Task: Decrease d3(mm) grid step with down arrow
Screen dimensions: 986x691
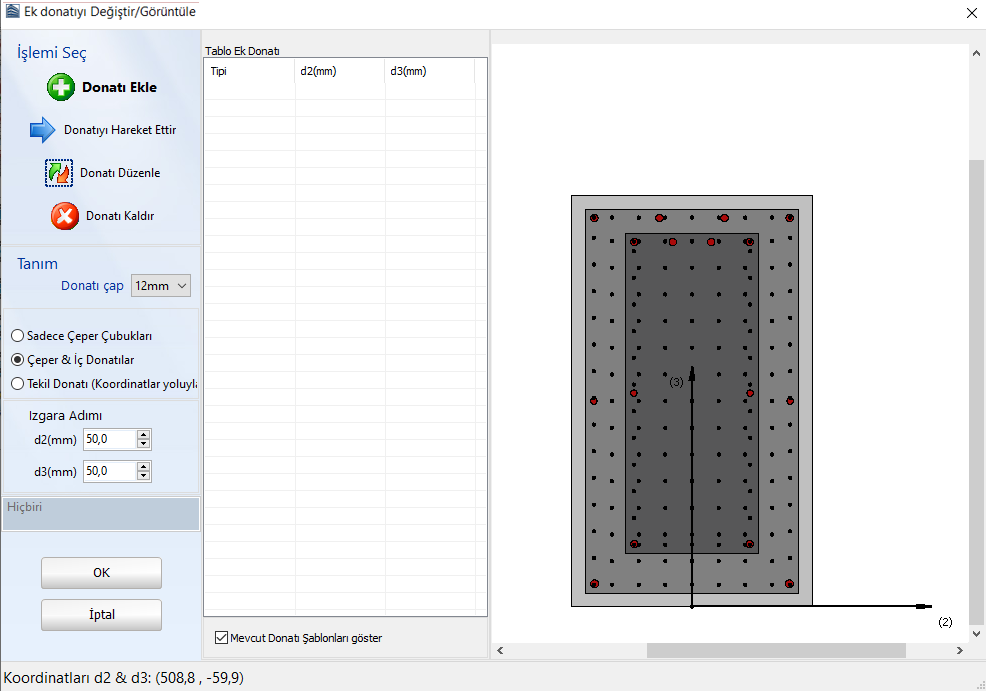Action: [144, 476]
